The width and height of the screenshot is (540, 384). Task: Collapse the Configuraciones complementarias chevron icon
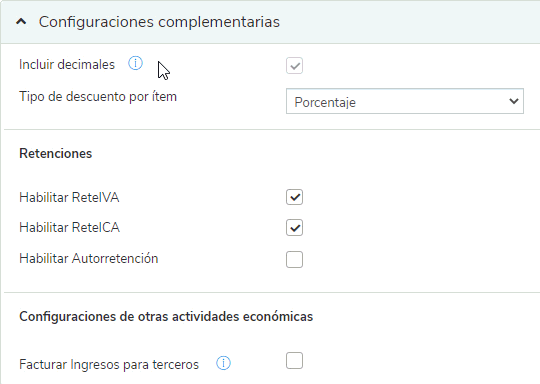pos(21,22)
